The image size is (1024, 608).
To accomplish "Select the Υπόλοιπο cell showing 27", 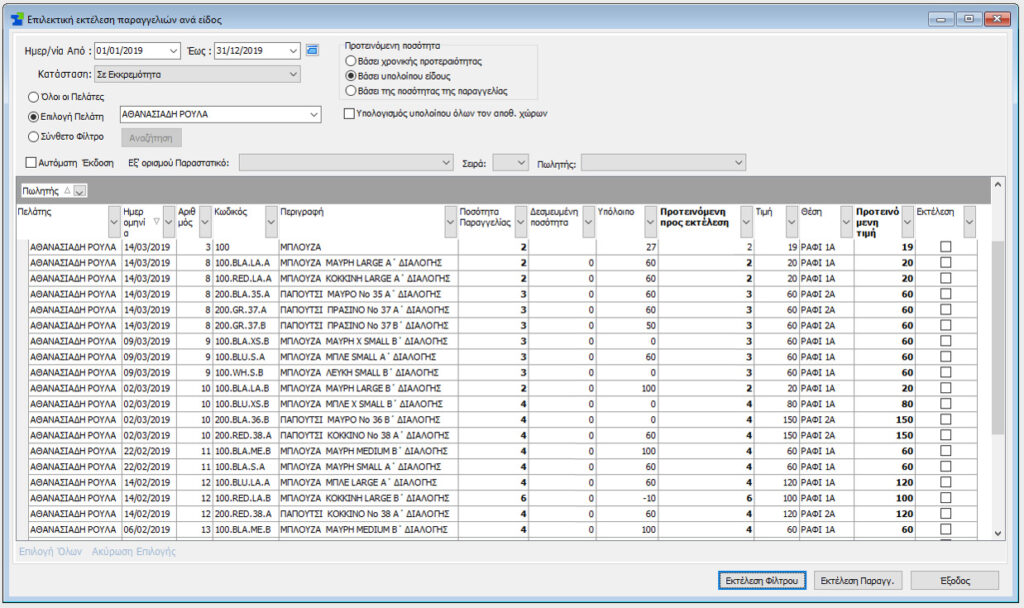I will coord(627,247).
